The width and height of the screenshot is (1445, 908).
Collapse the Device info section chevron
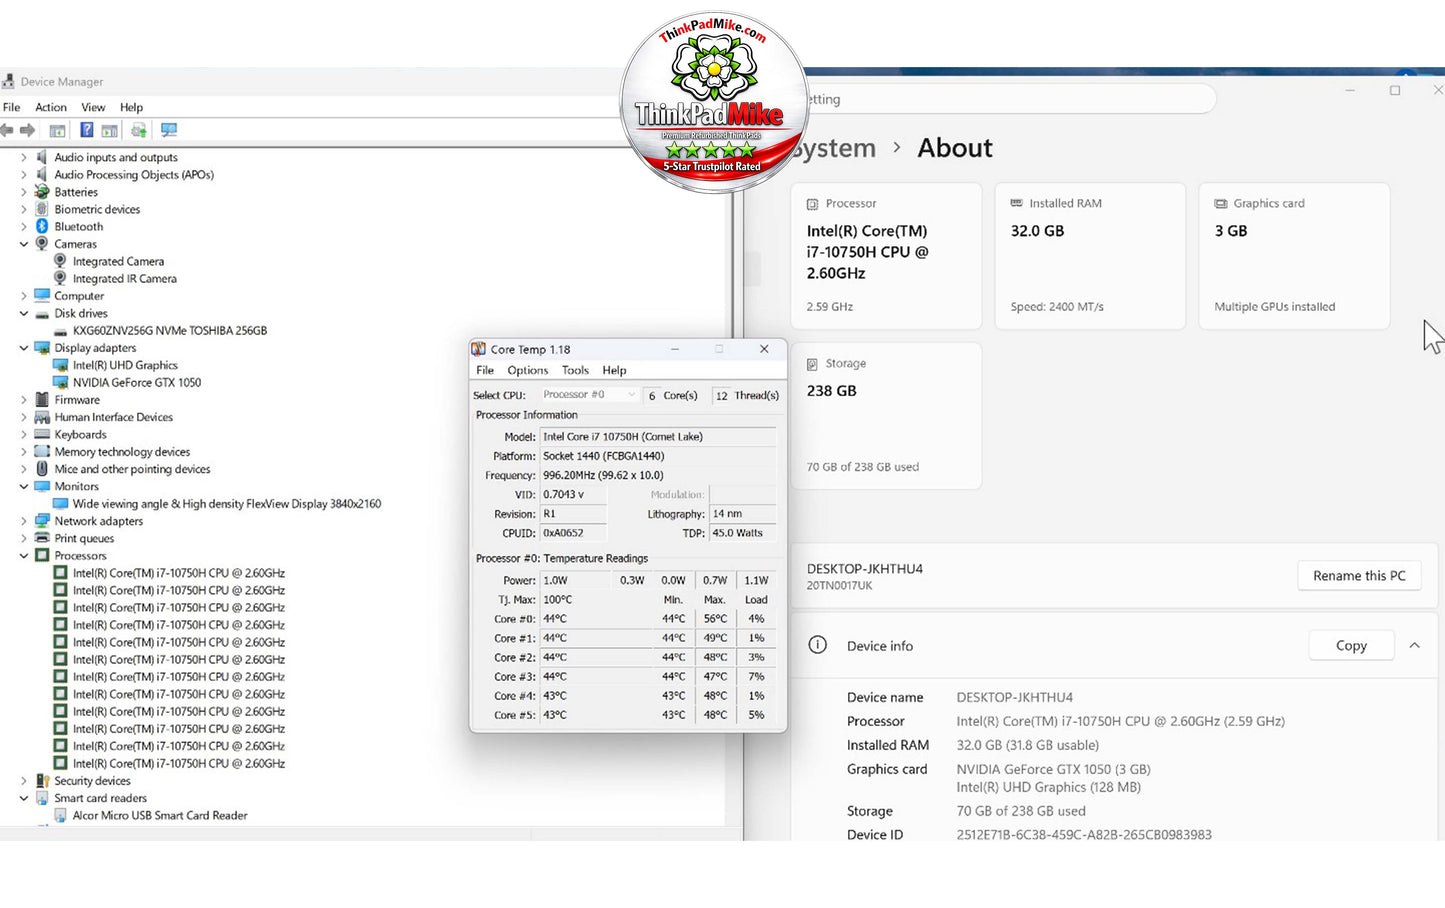[1415, 646]
